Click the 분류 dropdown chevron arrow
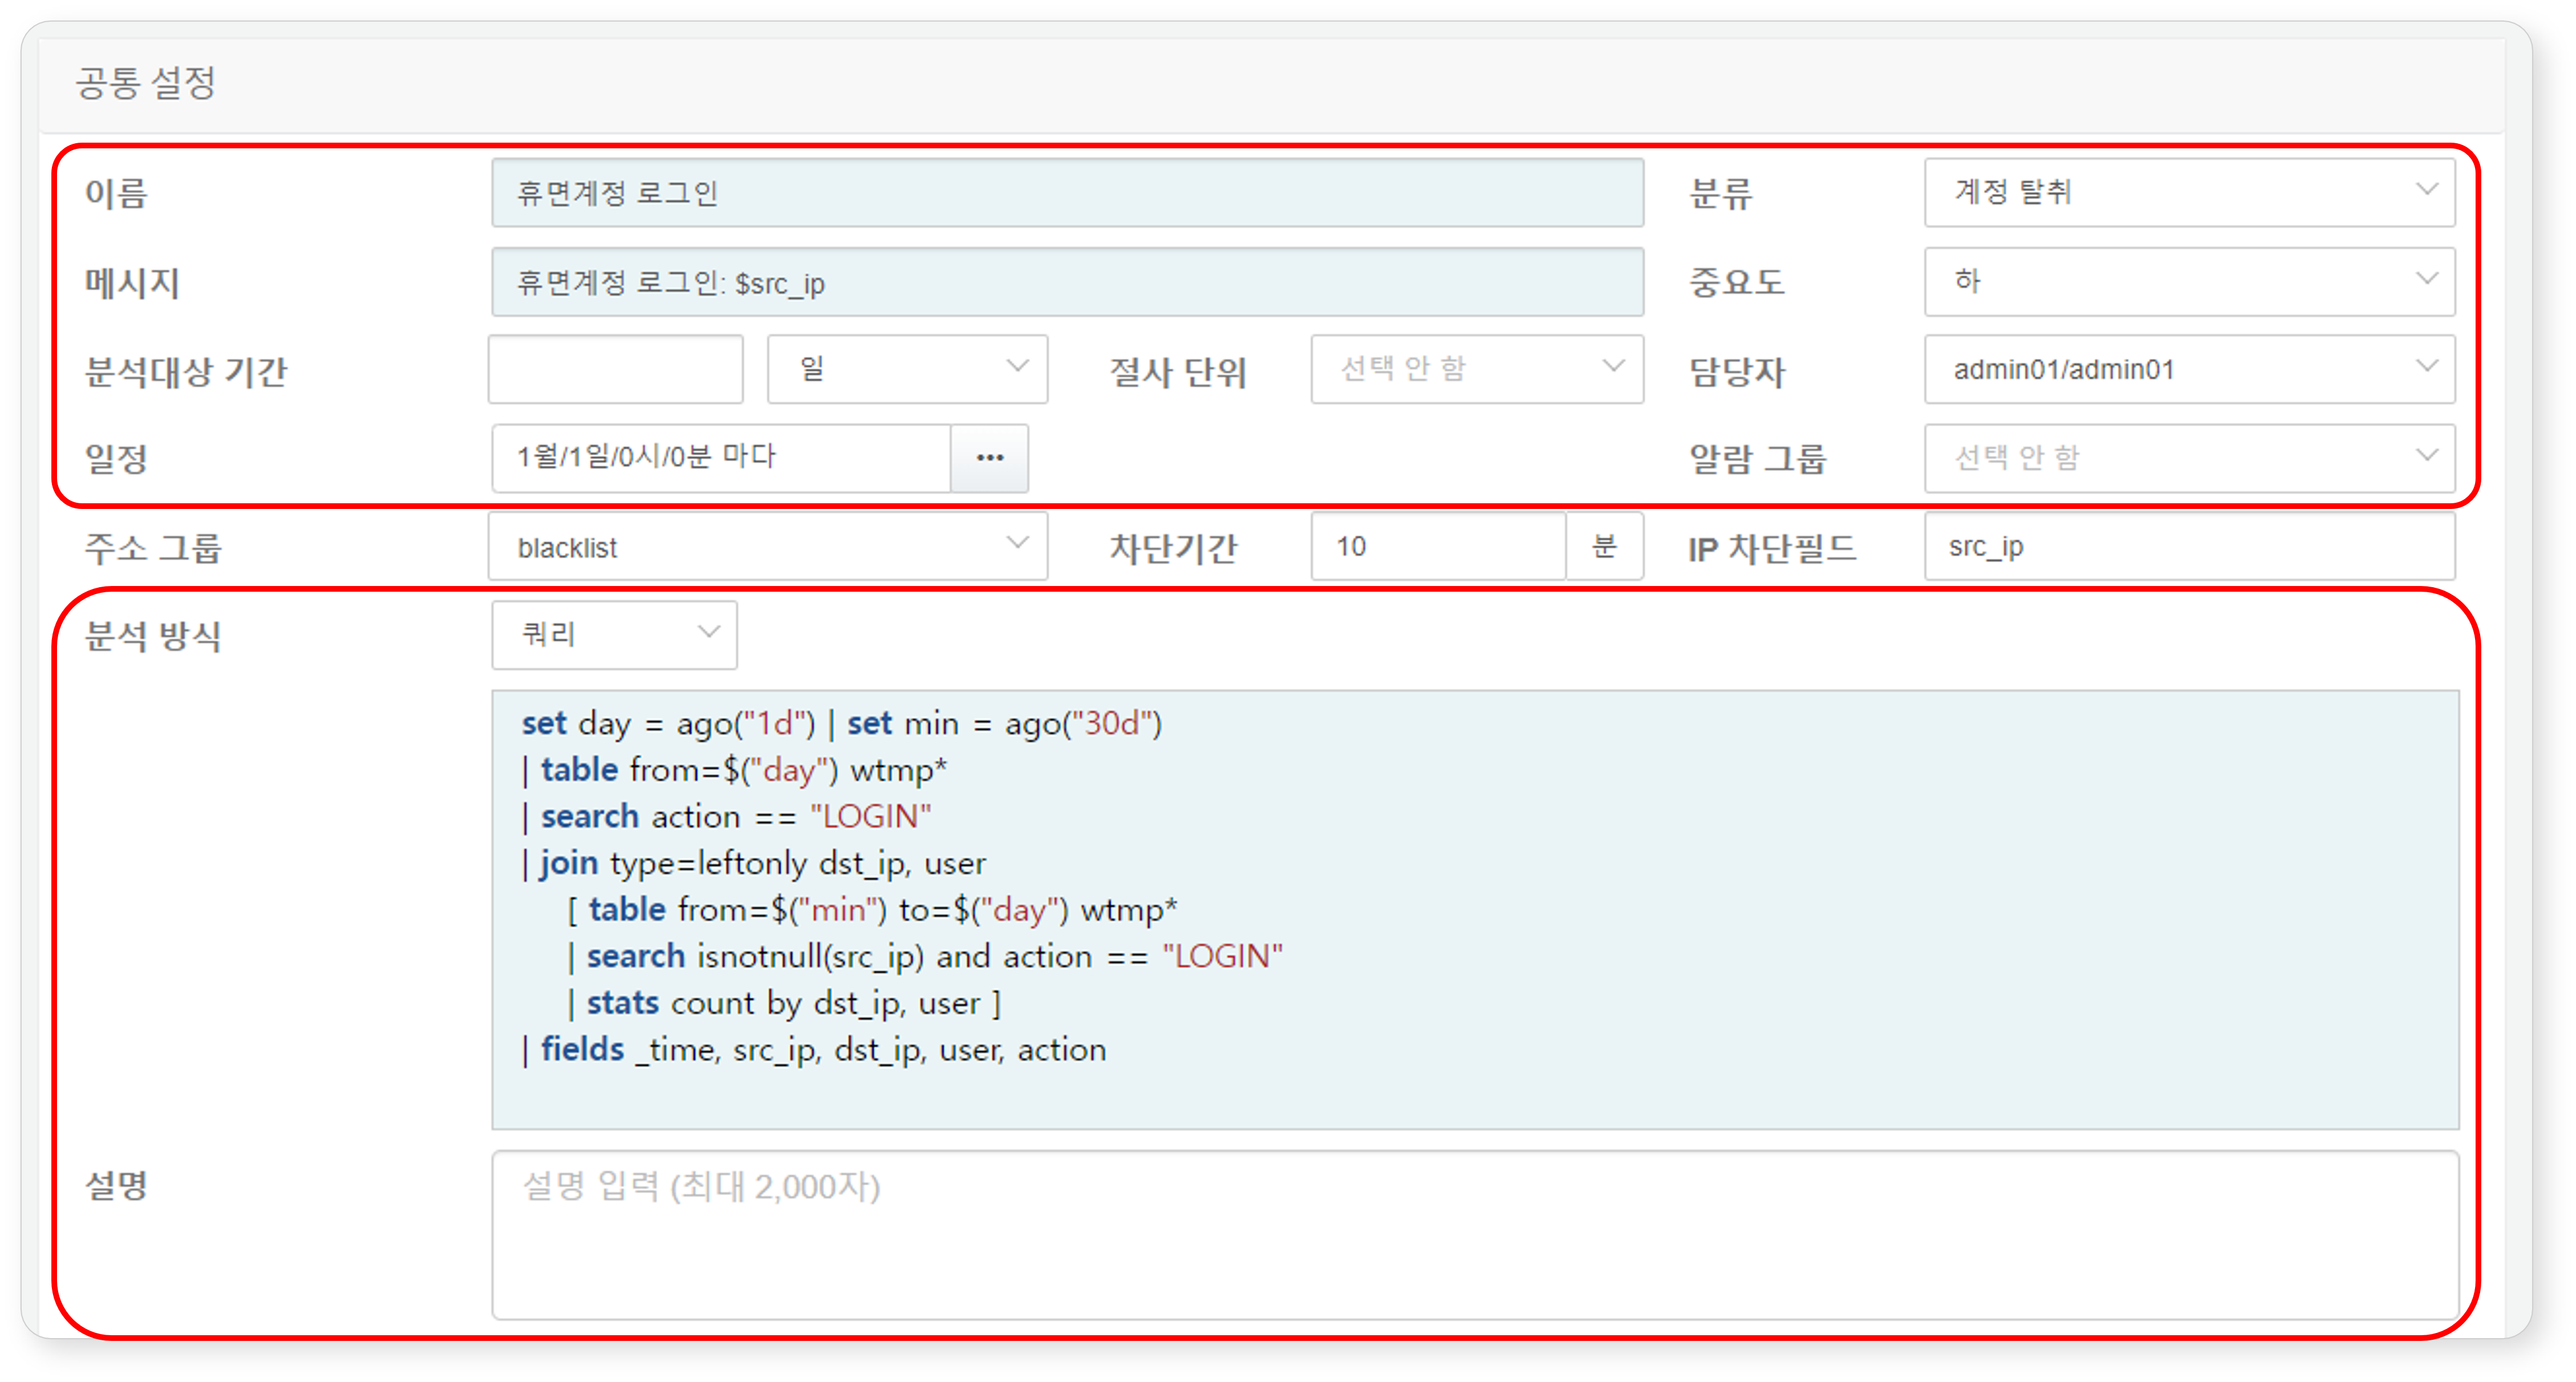Screen dimensions: 2576x1382 click(x=2426, y=190)
